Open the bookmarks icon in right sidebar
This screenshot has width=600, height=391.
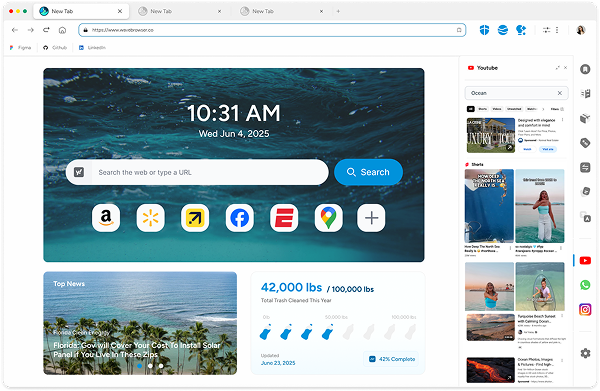click(x=585, y=69)
